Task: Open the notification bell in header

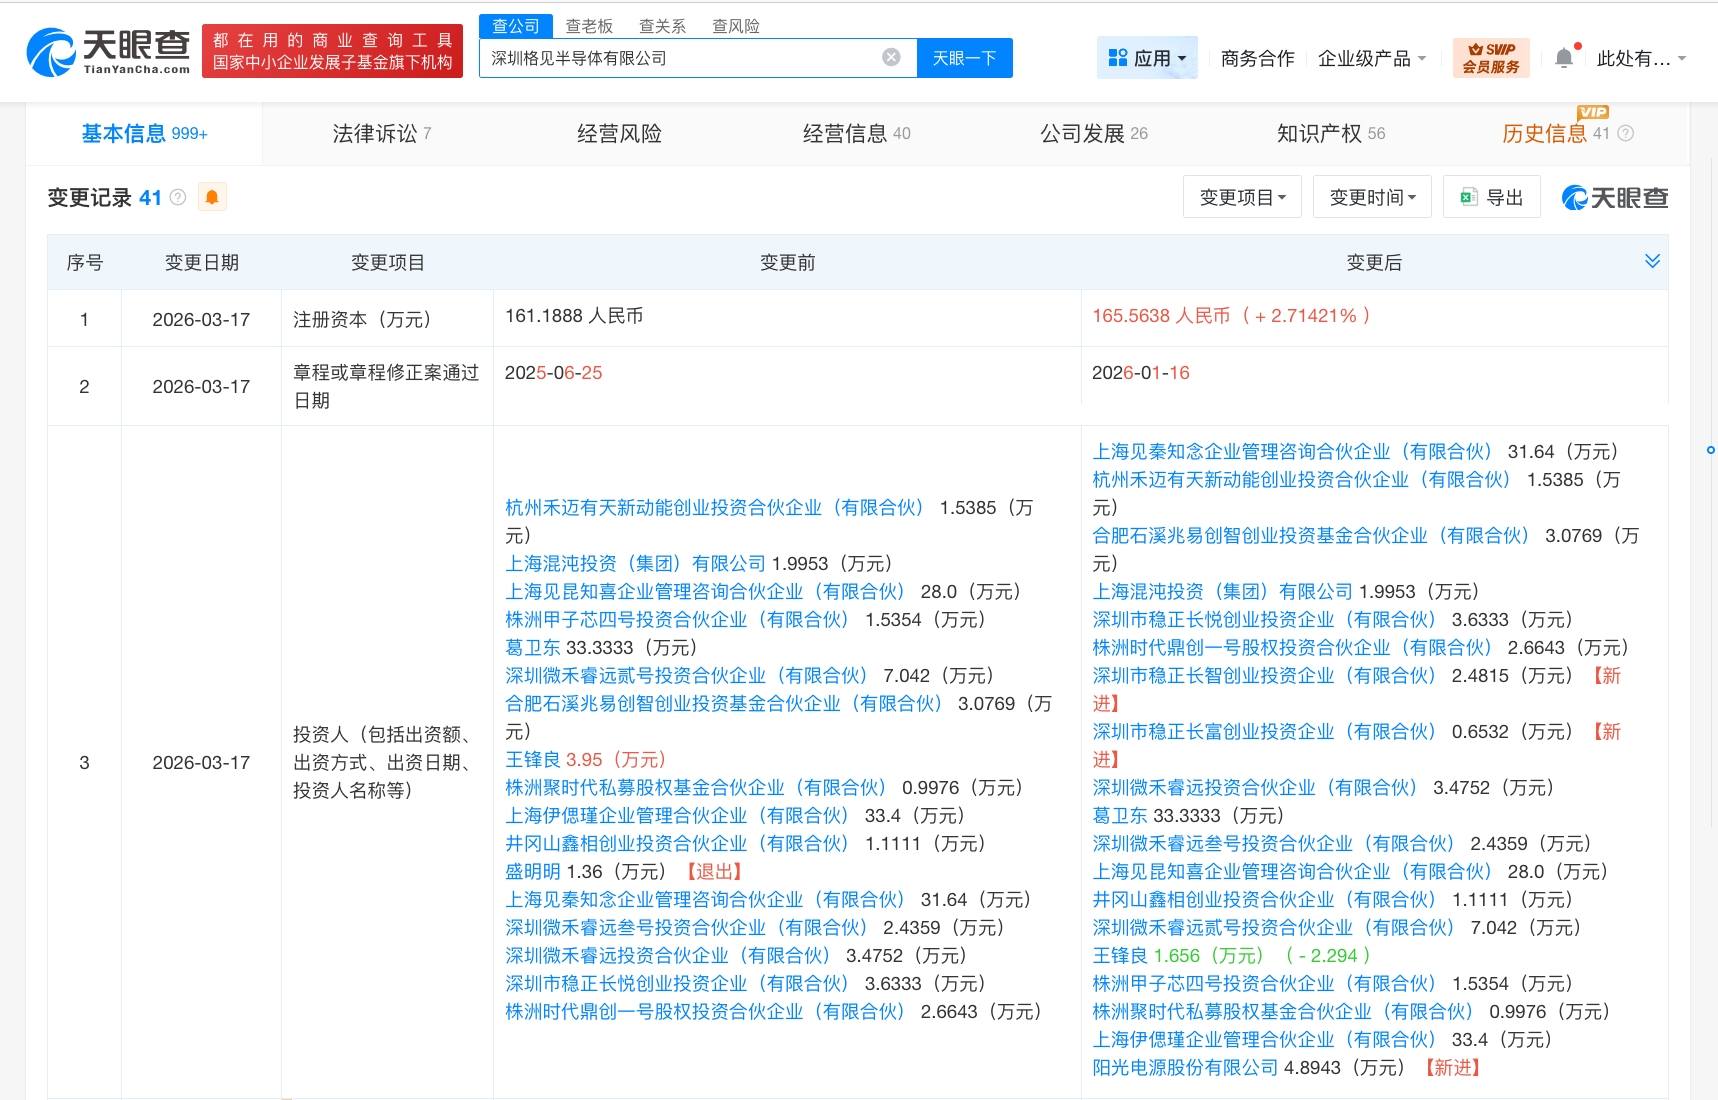Action: [1564, 58]
